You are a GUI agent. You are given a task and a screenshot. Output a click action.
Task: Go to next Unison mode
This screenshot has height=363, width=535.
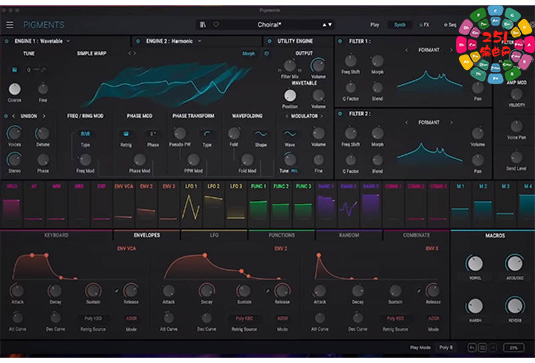[44, 116]
